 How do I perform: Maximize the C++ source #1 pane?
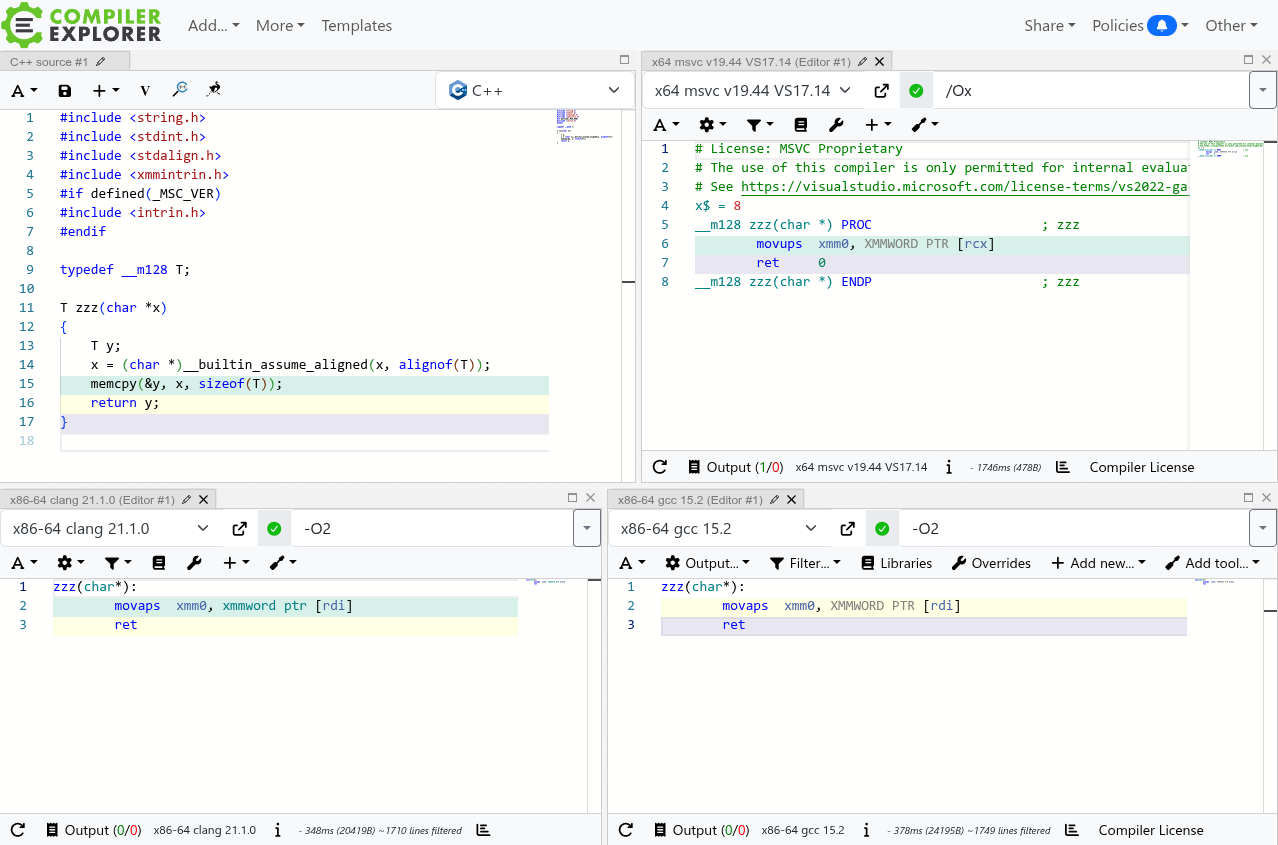[624, 61]
